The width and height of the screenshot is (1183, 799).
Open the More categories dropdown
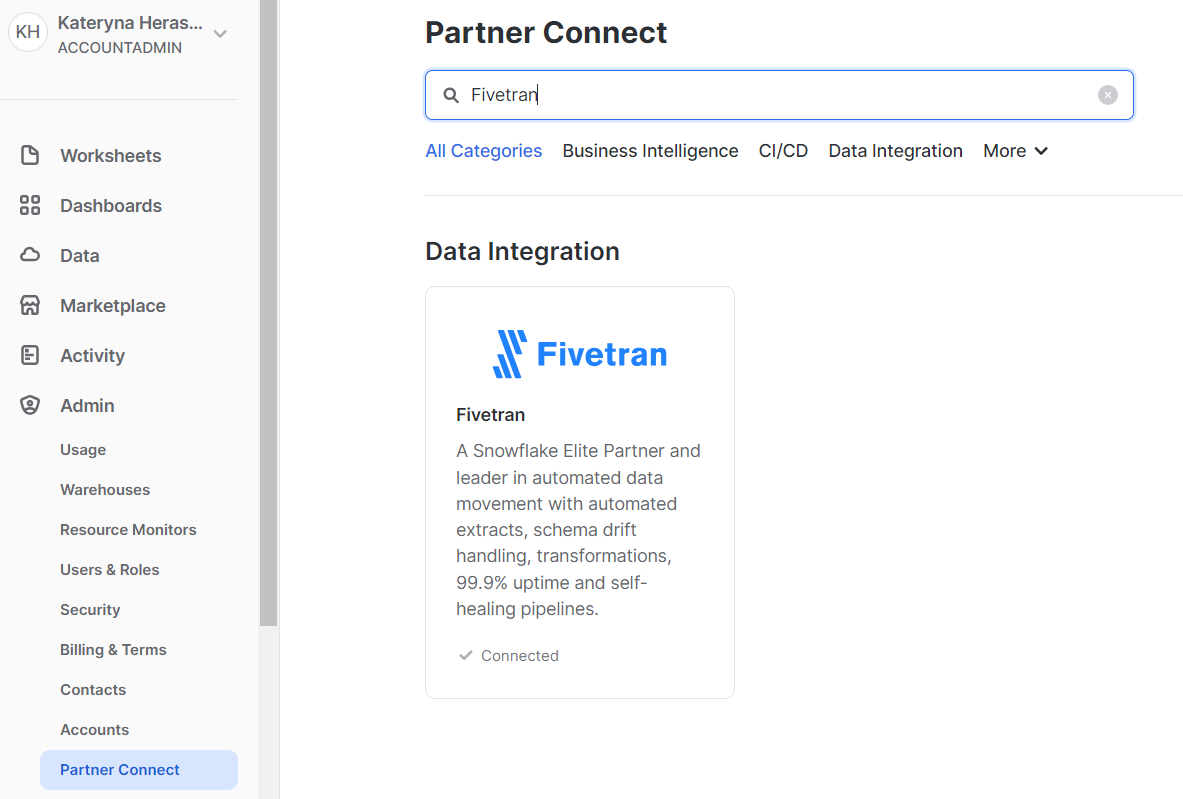tap(1015, 151)
